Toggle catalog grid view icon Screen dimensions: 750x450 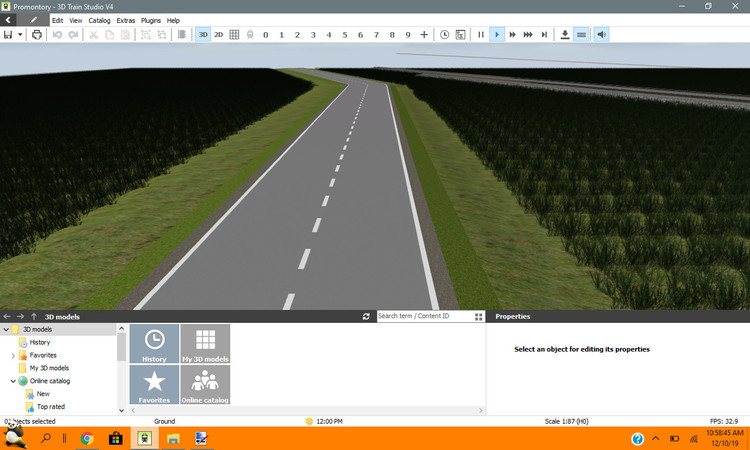click(478, 316)
